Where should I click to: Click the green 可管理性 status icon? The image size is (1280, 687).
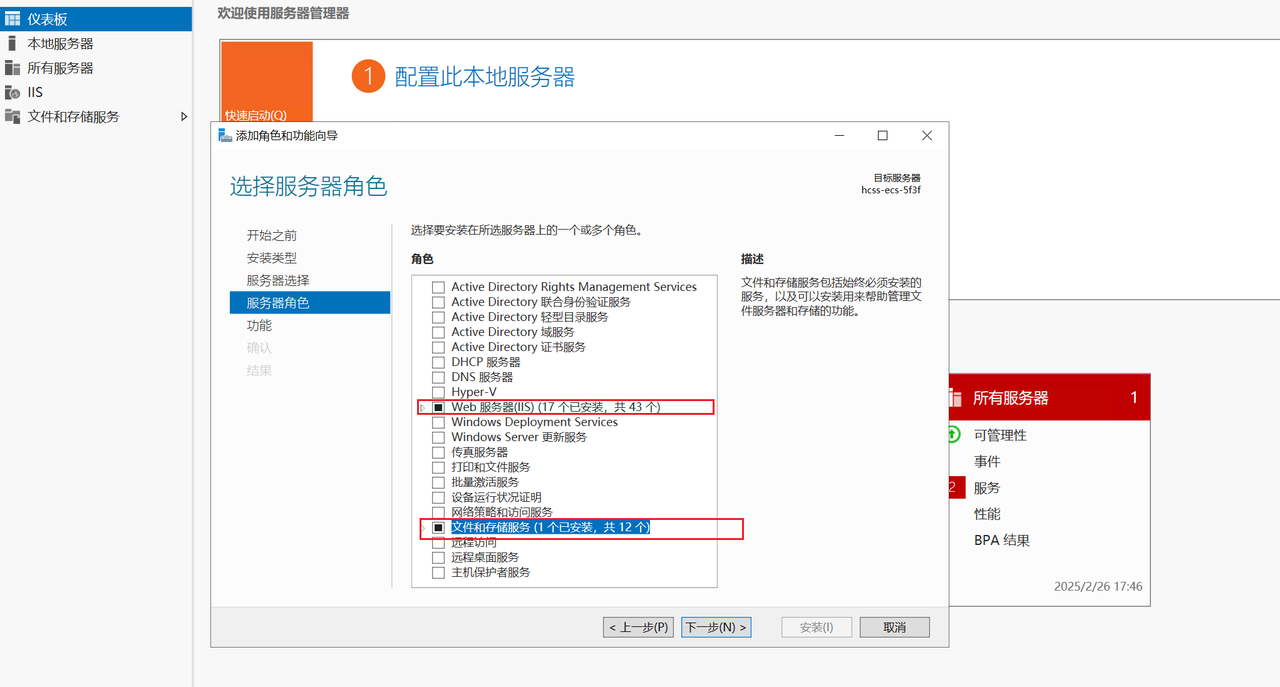(x=954, y=435)
